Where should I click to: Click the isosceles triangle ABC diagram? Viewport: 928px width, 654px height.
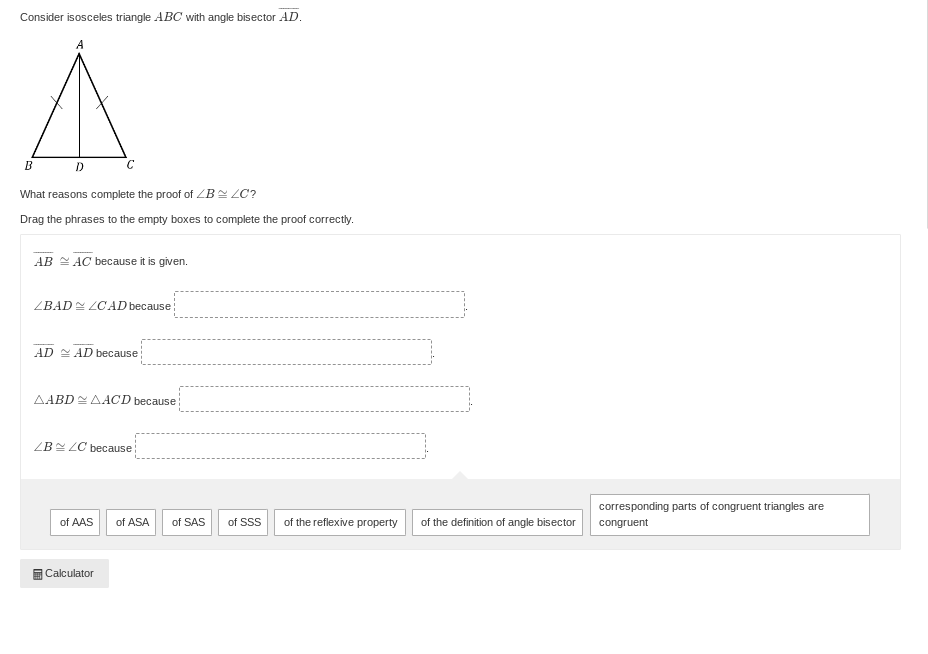80,108
